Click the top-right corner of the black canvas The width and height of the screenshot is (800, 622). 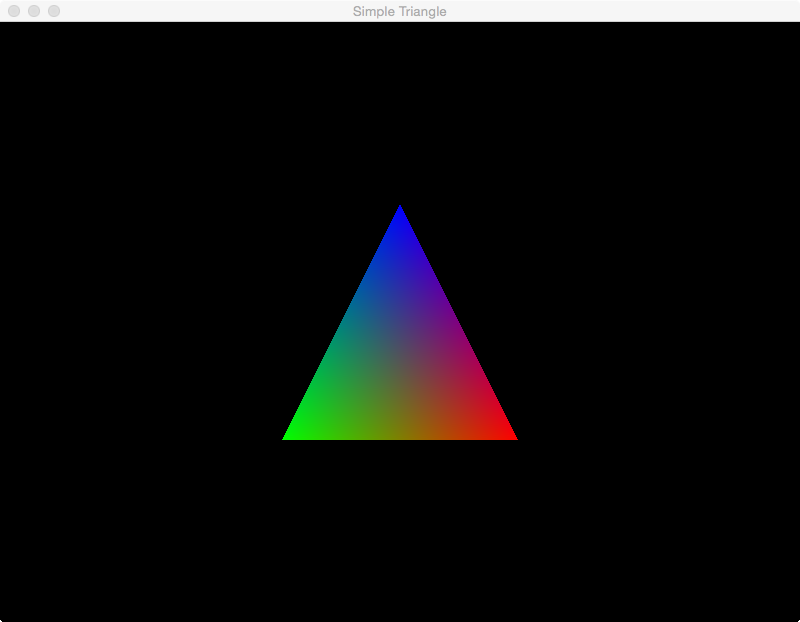tap(796, 26)
